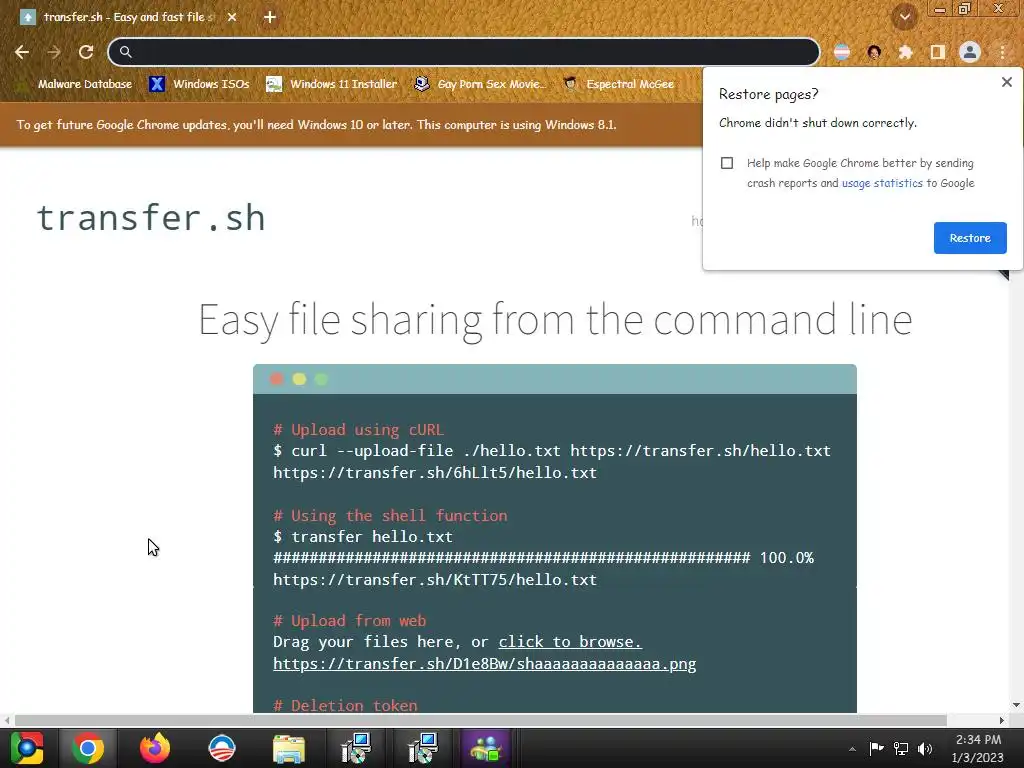Switch to Google Chrome in the taskbar
Viewport: 1024px width, 768px height.
click(88, 748)
